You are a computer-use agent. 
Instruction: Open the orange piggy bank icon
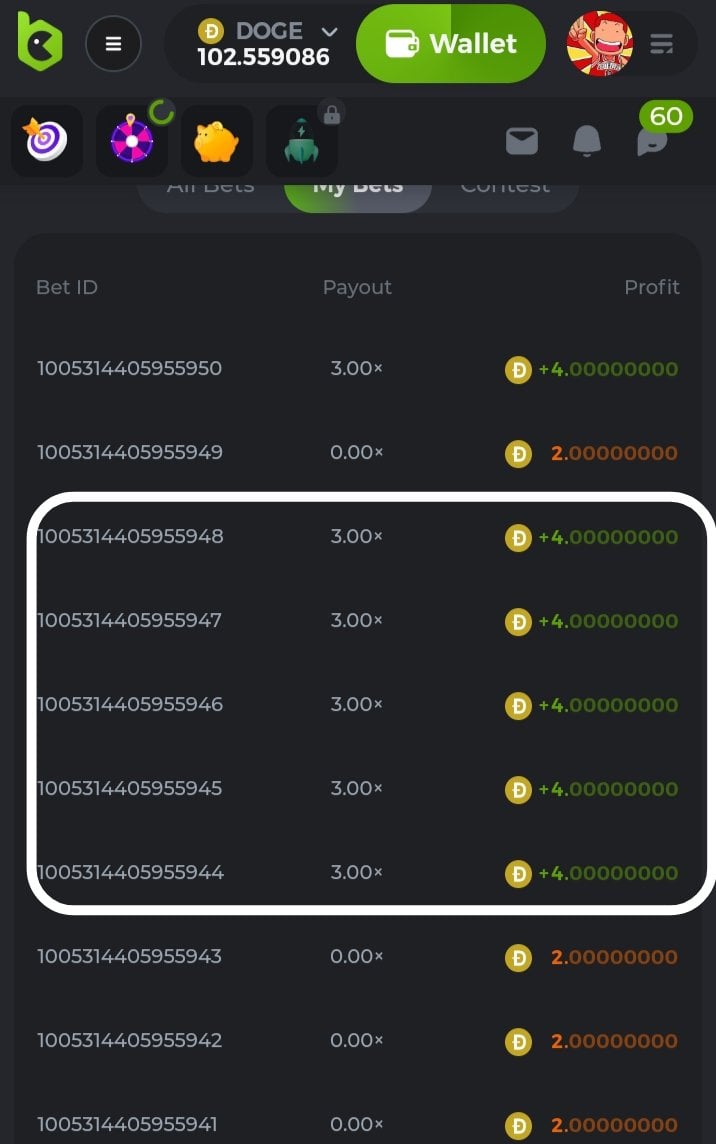pos(216,141)
